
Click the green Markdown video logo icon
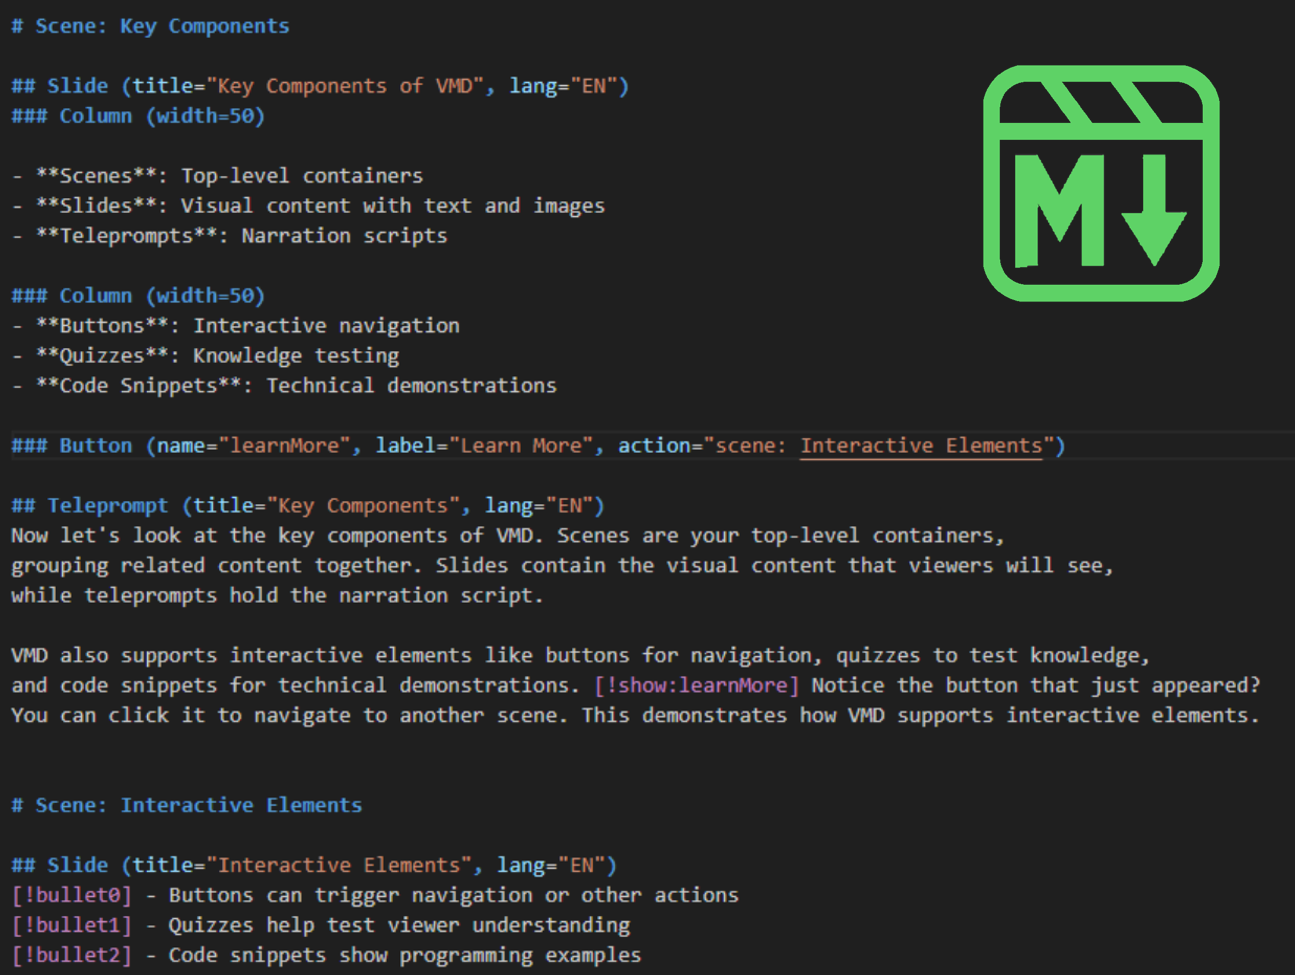(1101, 183)
